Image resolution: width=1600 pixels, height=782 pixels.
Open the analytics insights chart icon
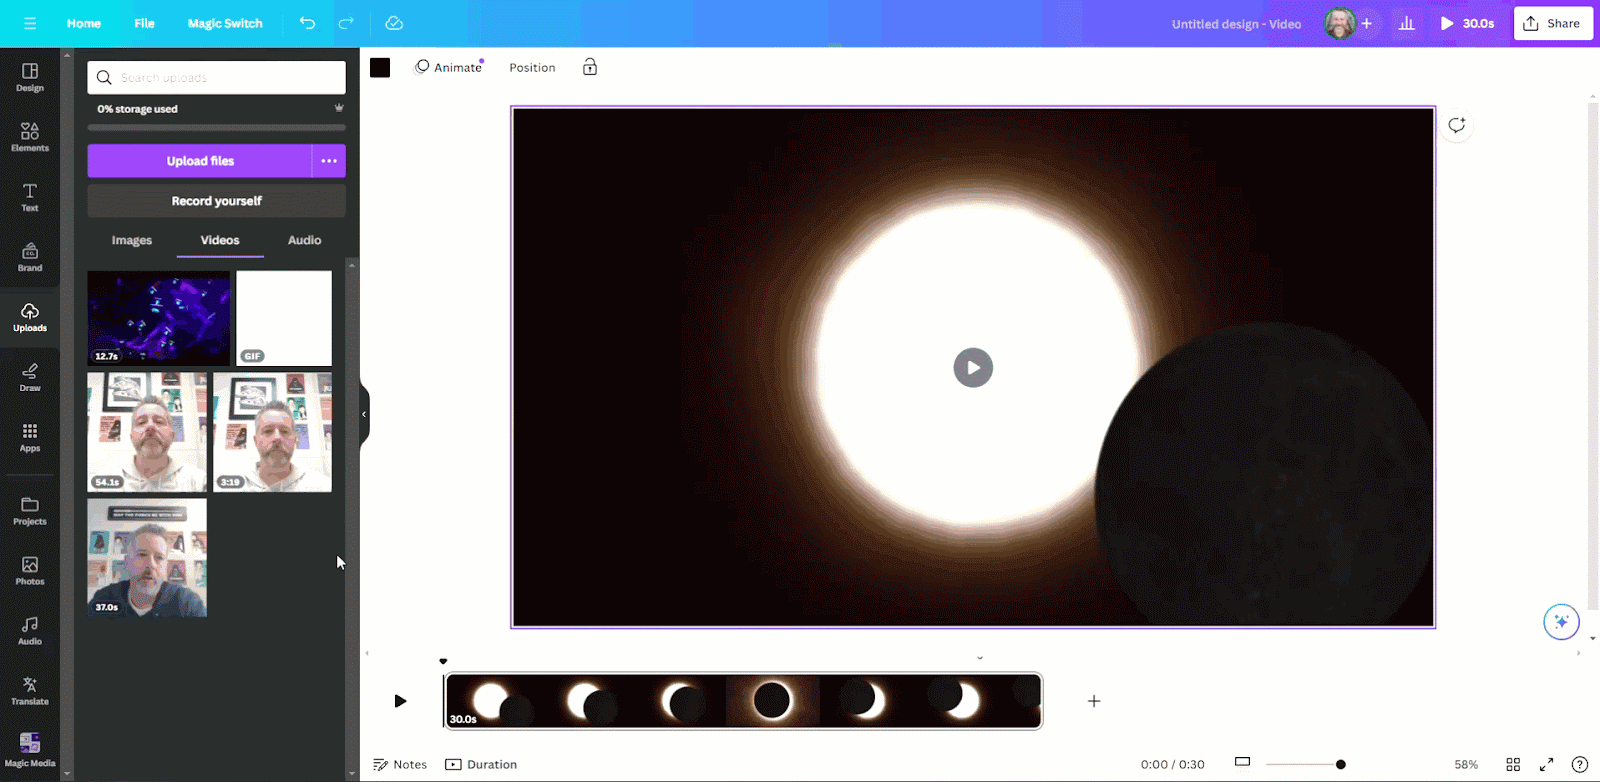pyautogui.click(x=1406, y=23)
